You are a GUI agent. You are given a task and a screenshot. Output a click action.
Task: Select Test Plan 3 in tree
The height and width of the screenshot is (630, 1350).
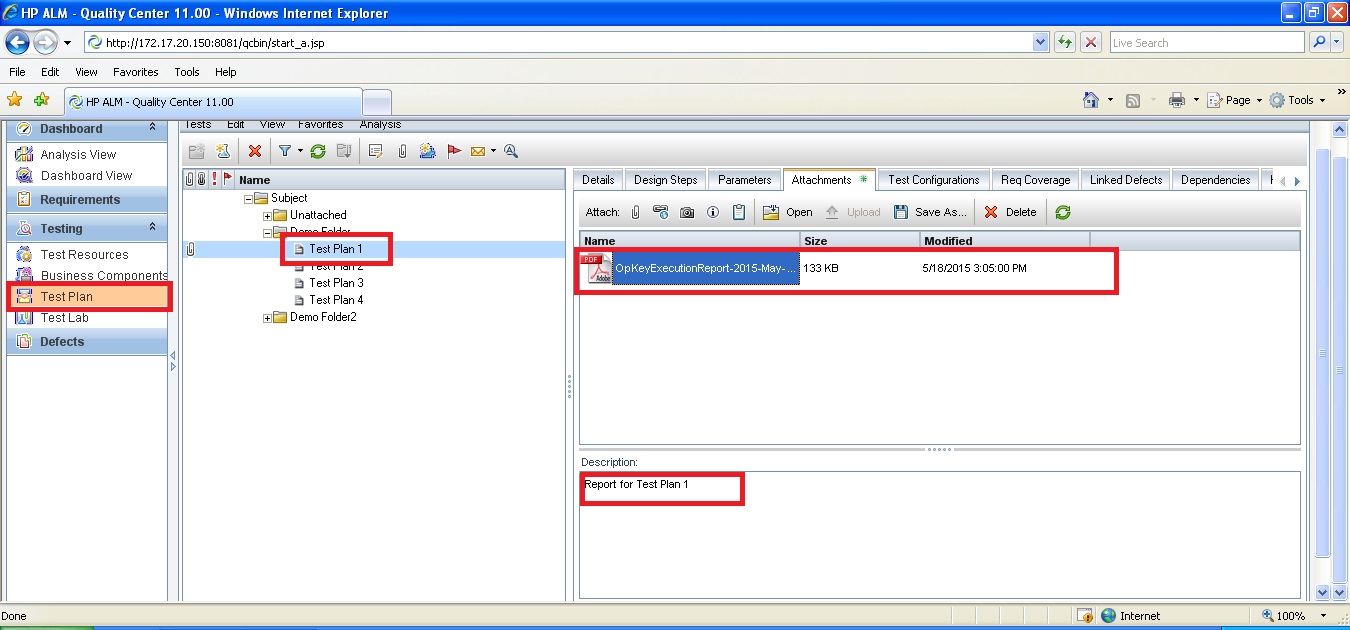(336, 283)
